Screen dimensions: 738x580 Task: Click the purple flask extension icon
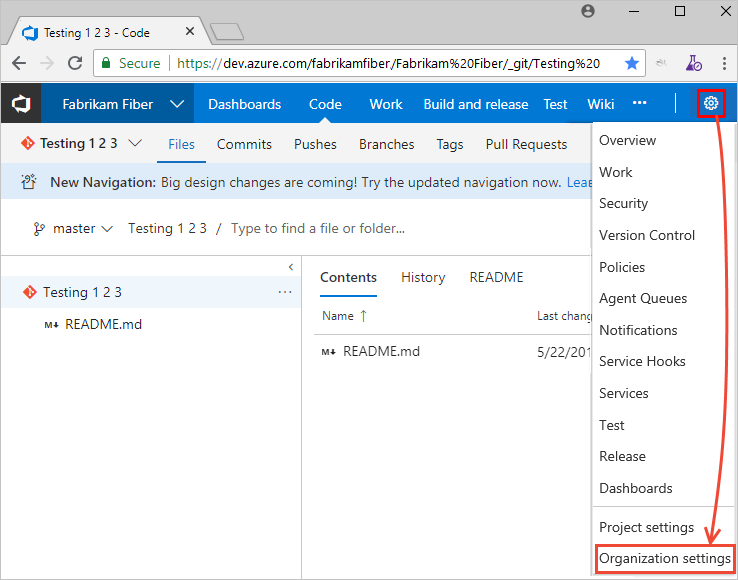(694, 63)
